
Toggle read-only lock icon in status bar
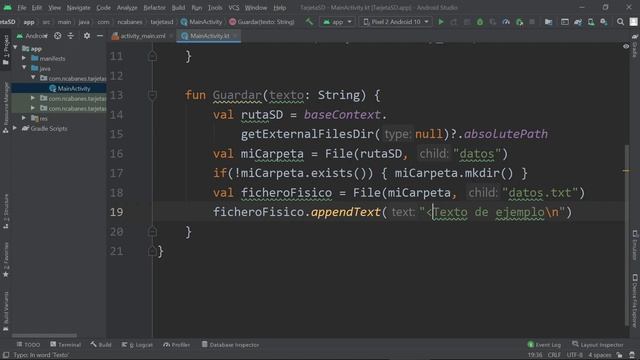point(619,355)
